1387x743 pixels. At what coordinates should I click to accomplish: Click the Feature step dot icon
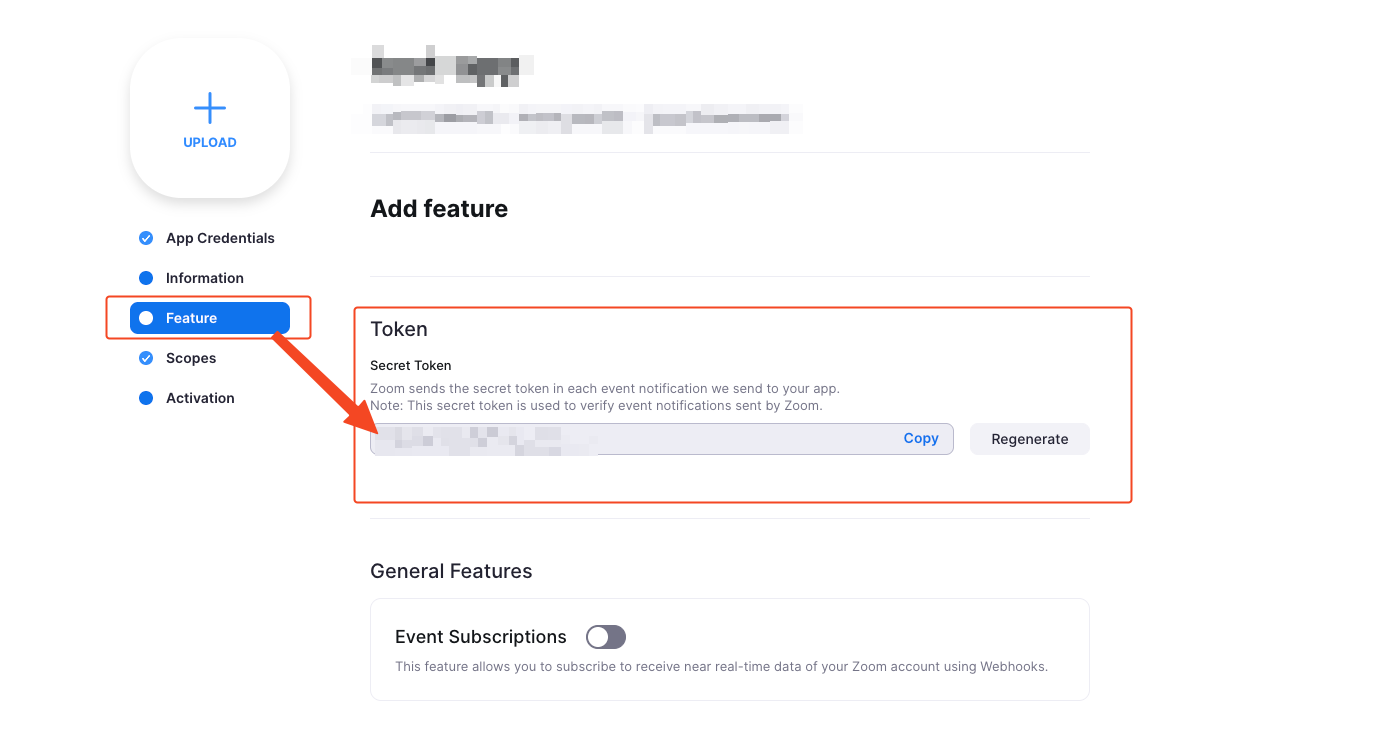pyautogui.click(x=146, y=318)
